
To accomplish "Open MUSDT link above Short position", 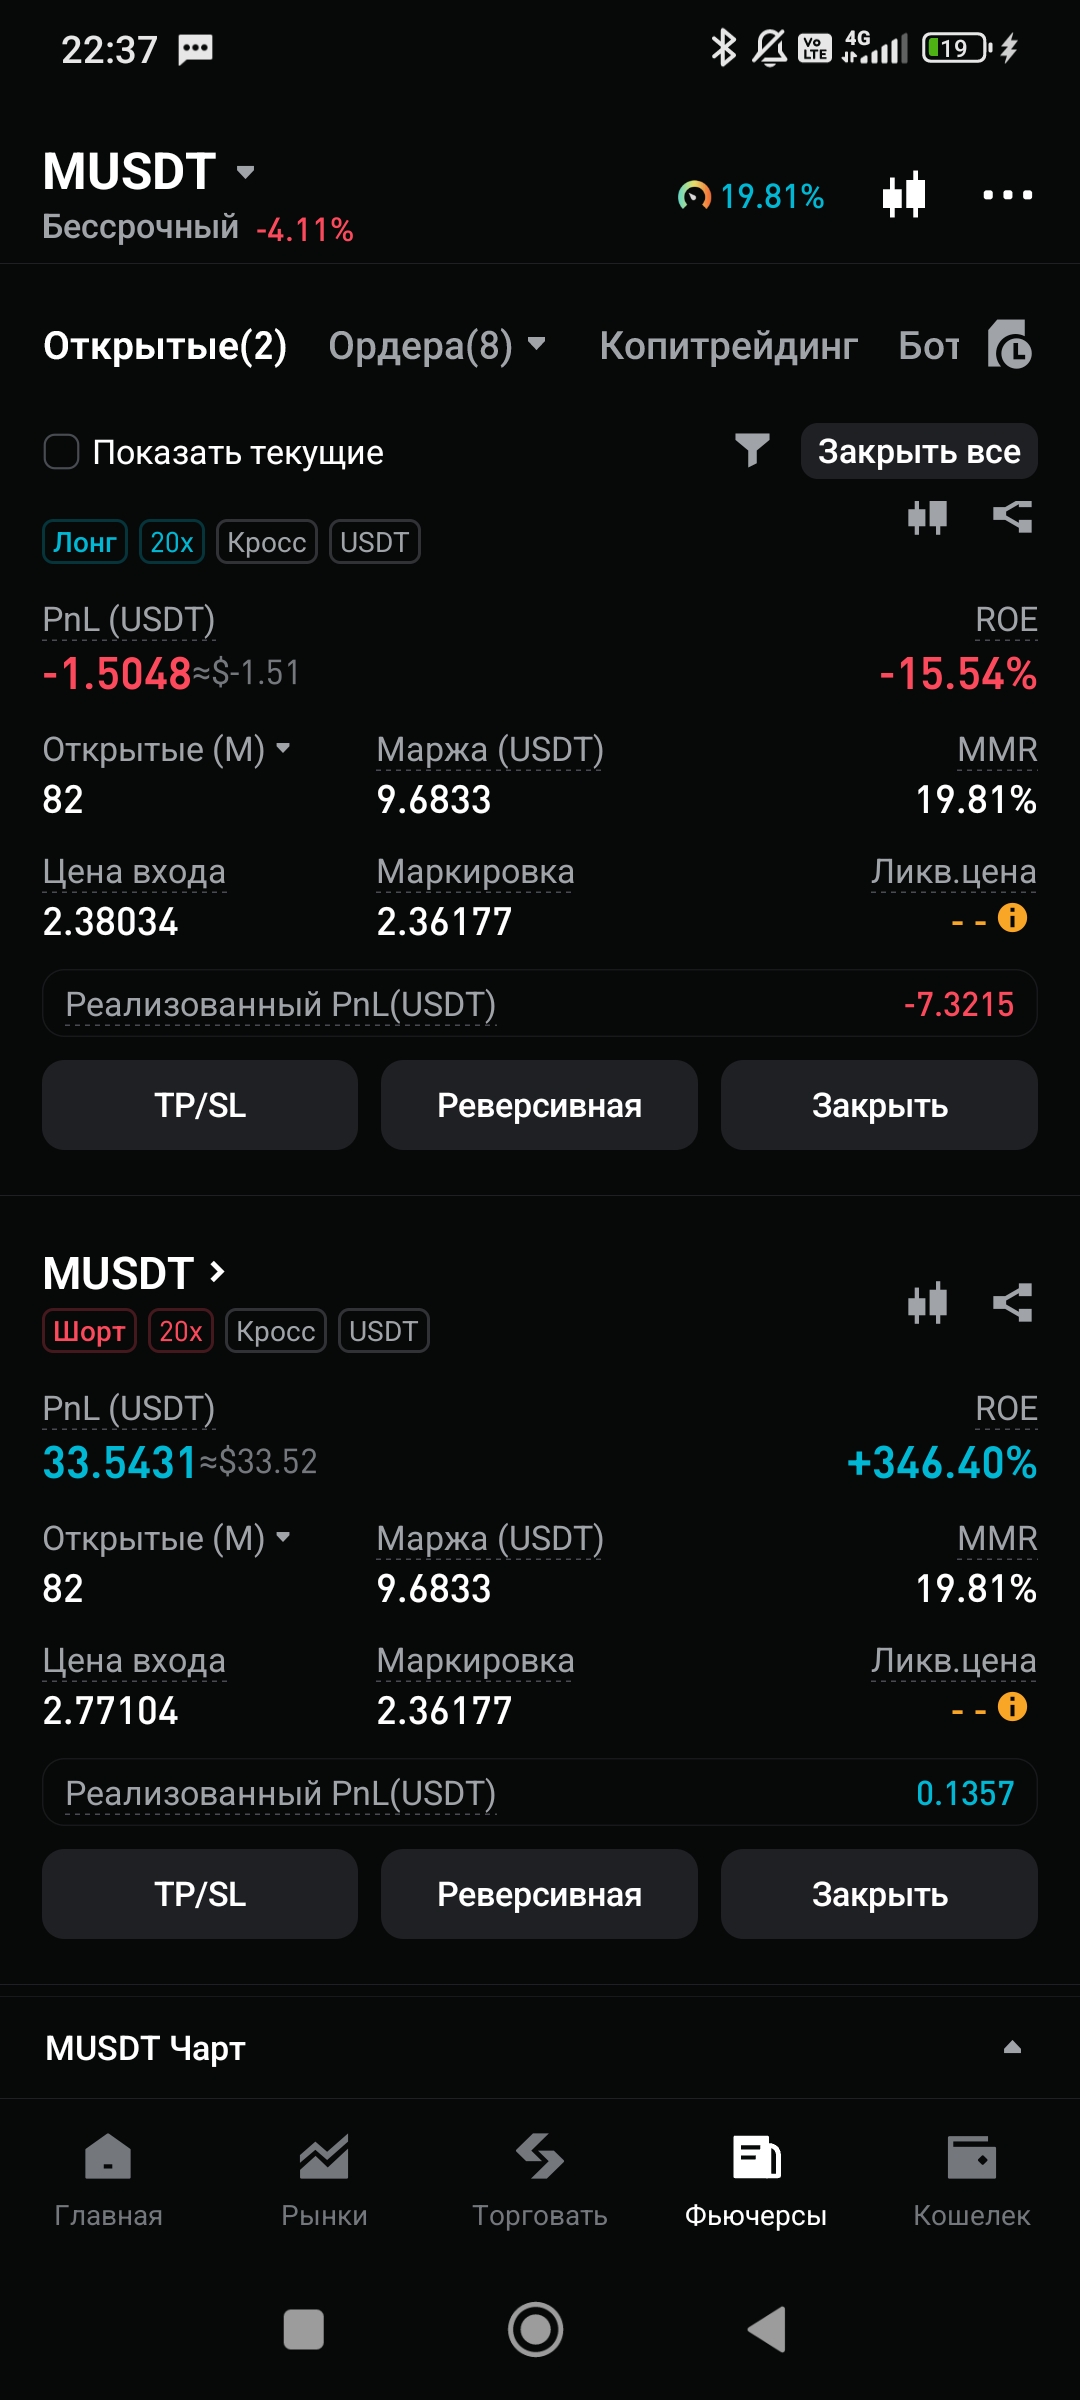I will 134,1274.
